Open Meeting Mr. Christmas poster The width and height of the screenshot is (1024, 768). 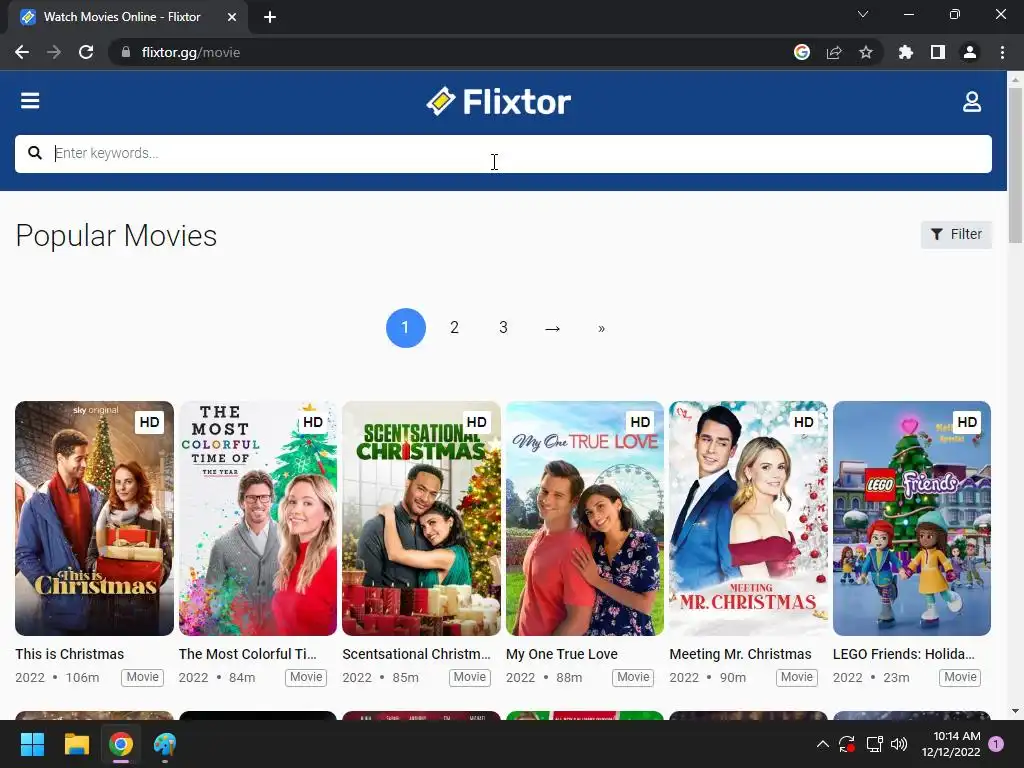748,518
